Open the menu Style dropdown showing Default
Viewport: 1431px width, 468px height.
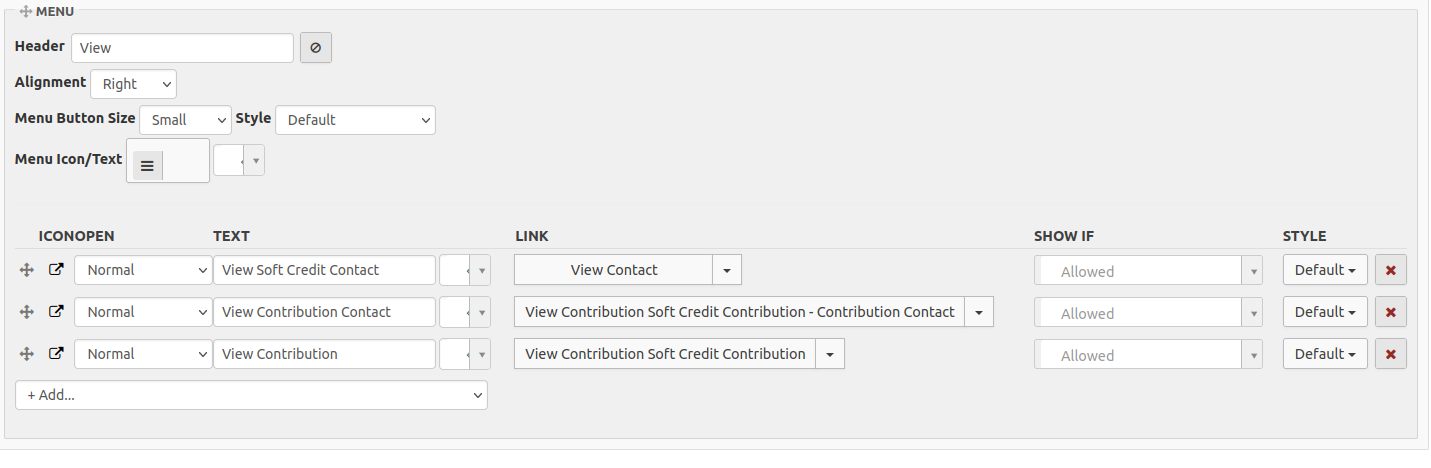pos(355,120)
